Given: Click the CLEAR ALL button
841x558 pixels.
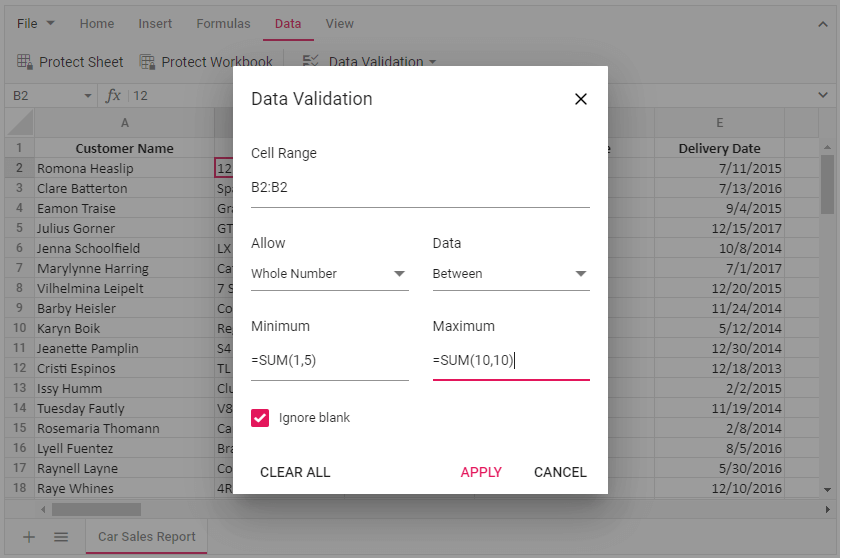Looking at the screenshot, I should click(x=295, y=472).
